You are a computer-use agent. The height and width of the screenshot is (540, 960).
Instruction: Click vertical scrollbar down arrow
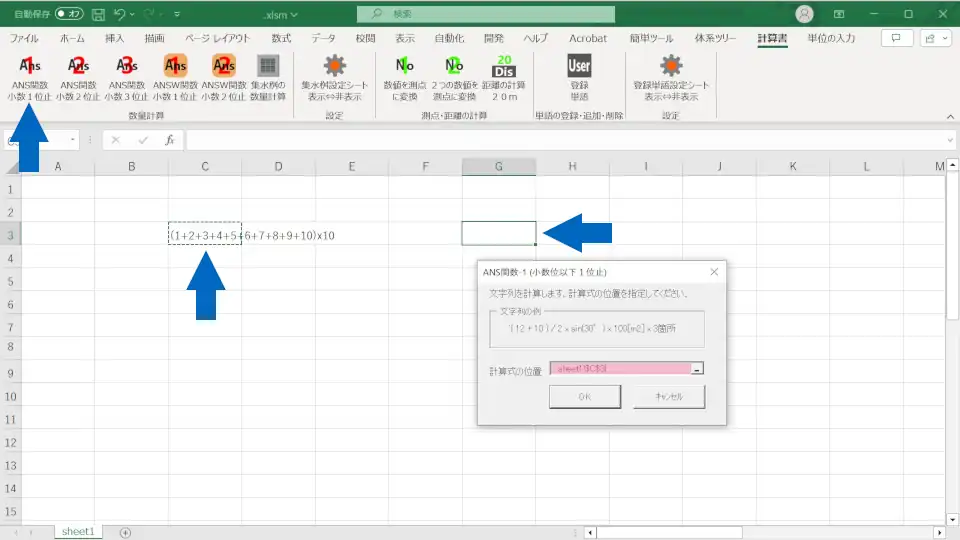[952, 520]
